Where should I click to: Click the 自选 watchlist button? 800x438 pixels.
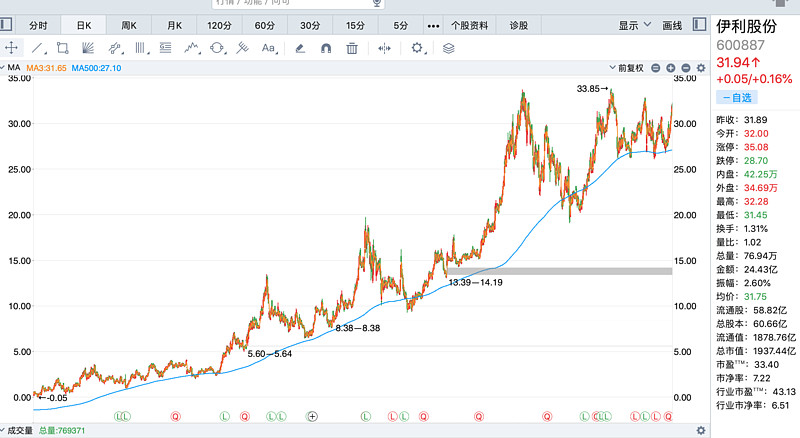pyautogui.click(x=737, y=97)
